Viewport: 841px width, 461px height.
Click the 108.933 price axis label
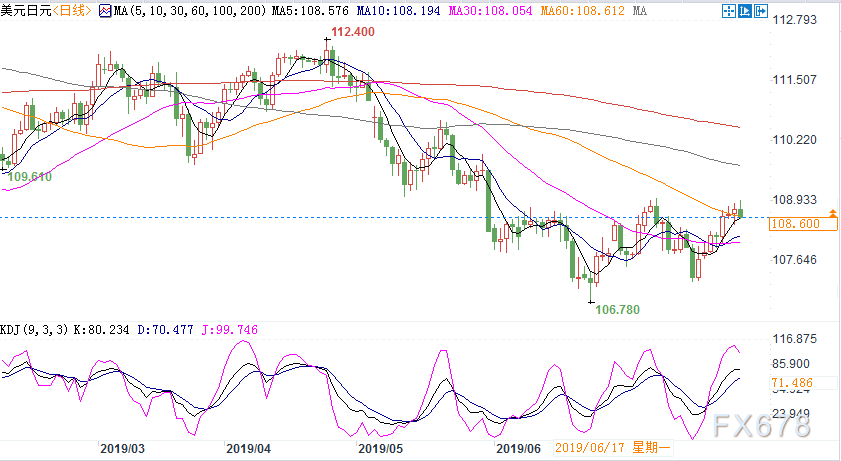click(x=794, y=200)
